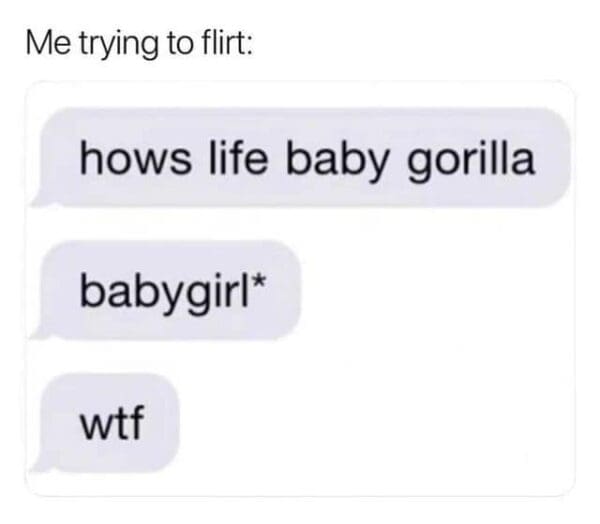Image resolution: width=600 pixels, height=524 pixels.
Task: Tap the "wtf" message bubble
Action: pyautogui.click(x=106, y=423)
